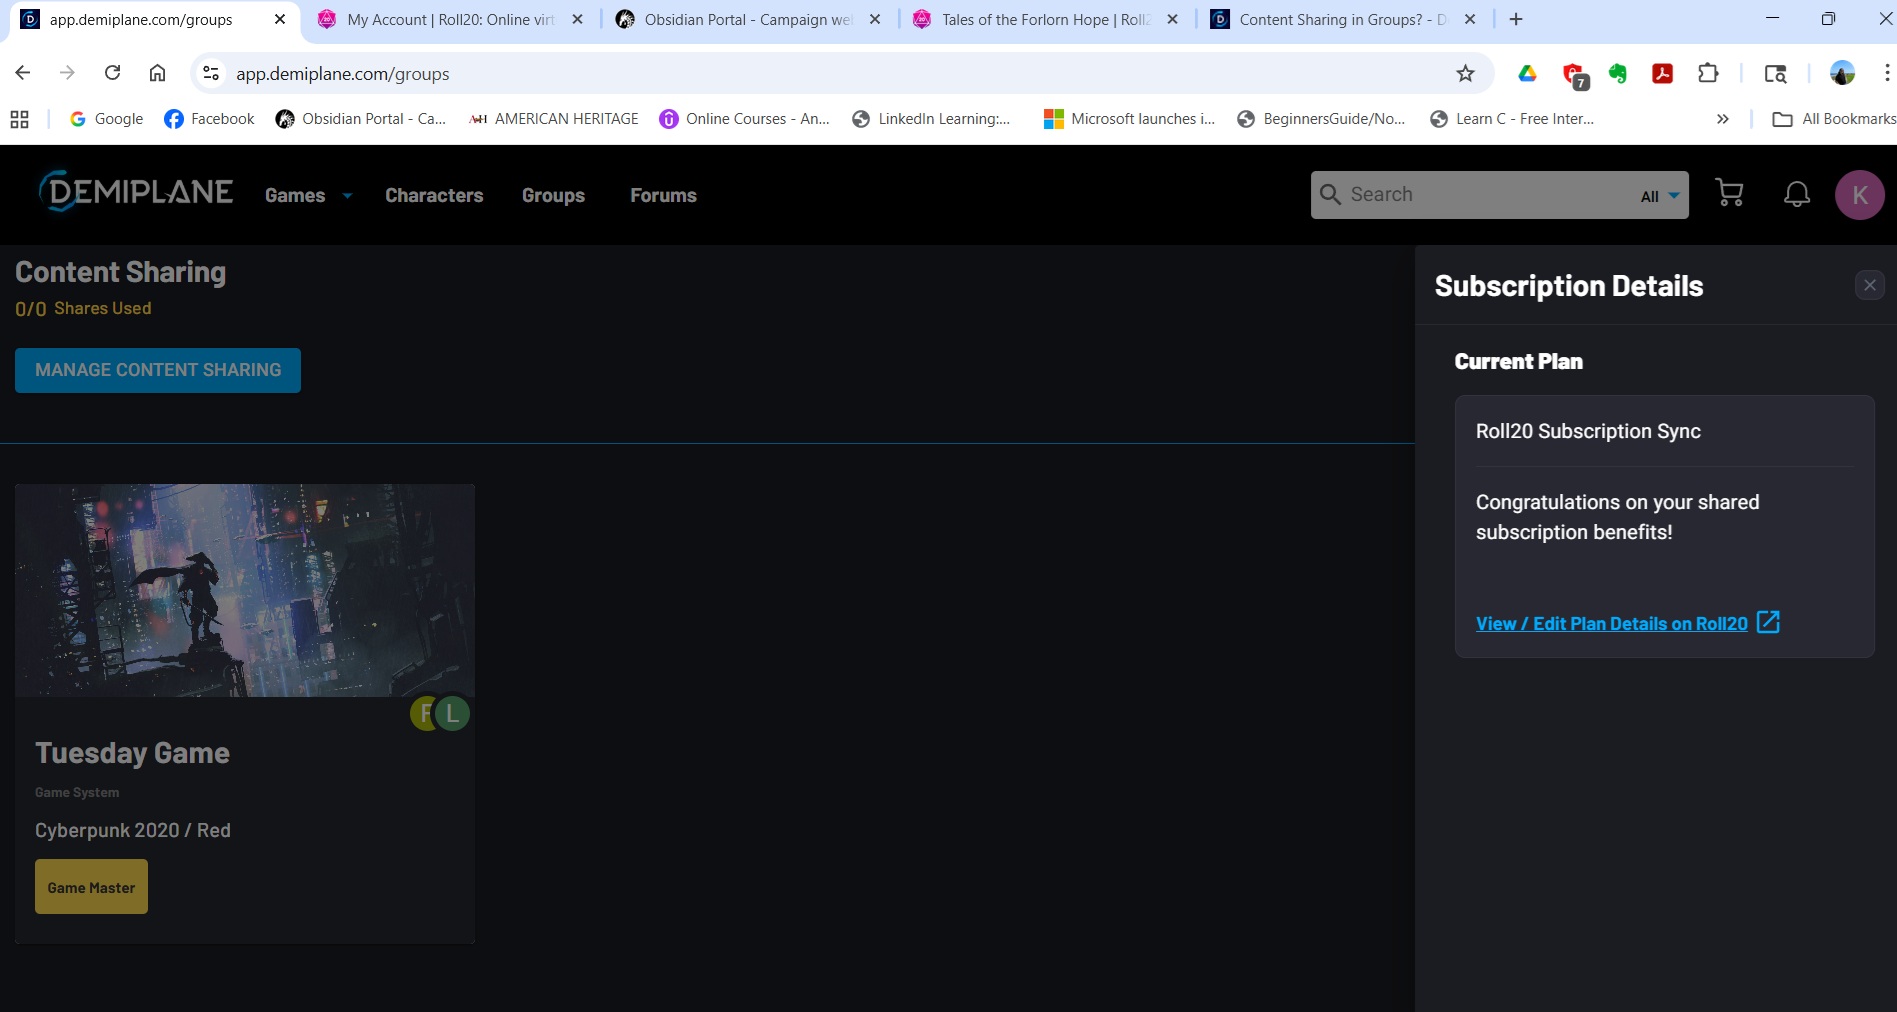Click the external link icon beside Roll20 link

(x=1768, y=622)
